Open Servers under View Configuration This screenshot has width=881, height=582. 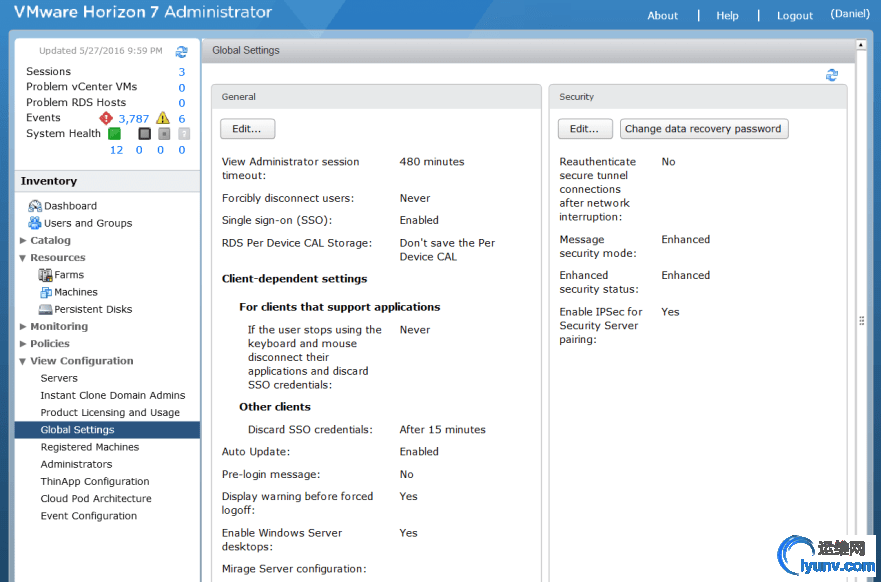point(59,378)
